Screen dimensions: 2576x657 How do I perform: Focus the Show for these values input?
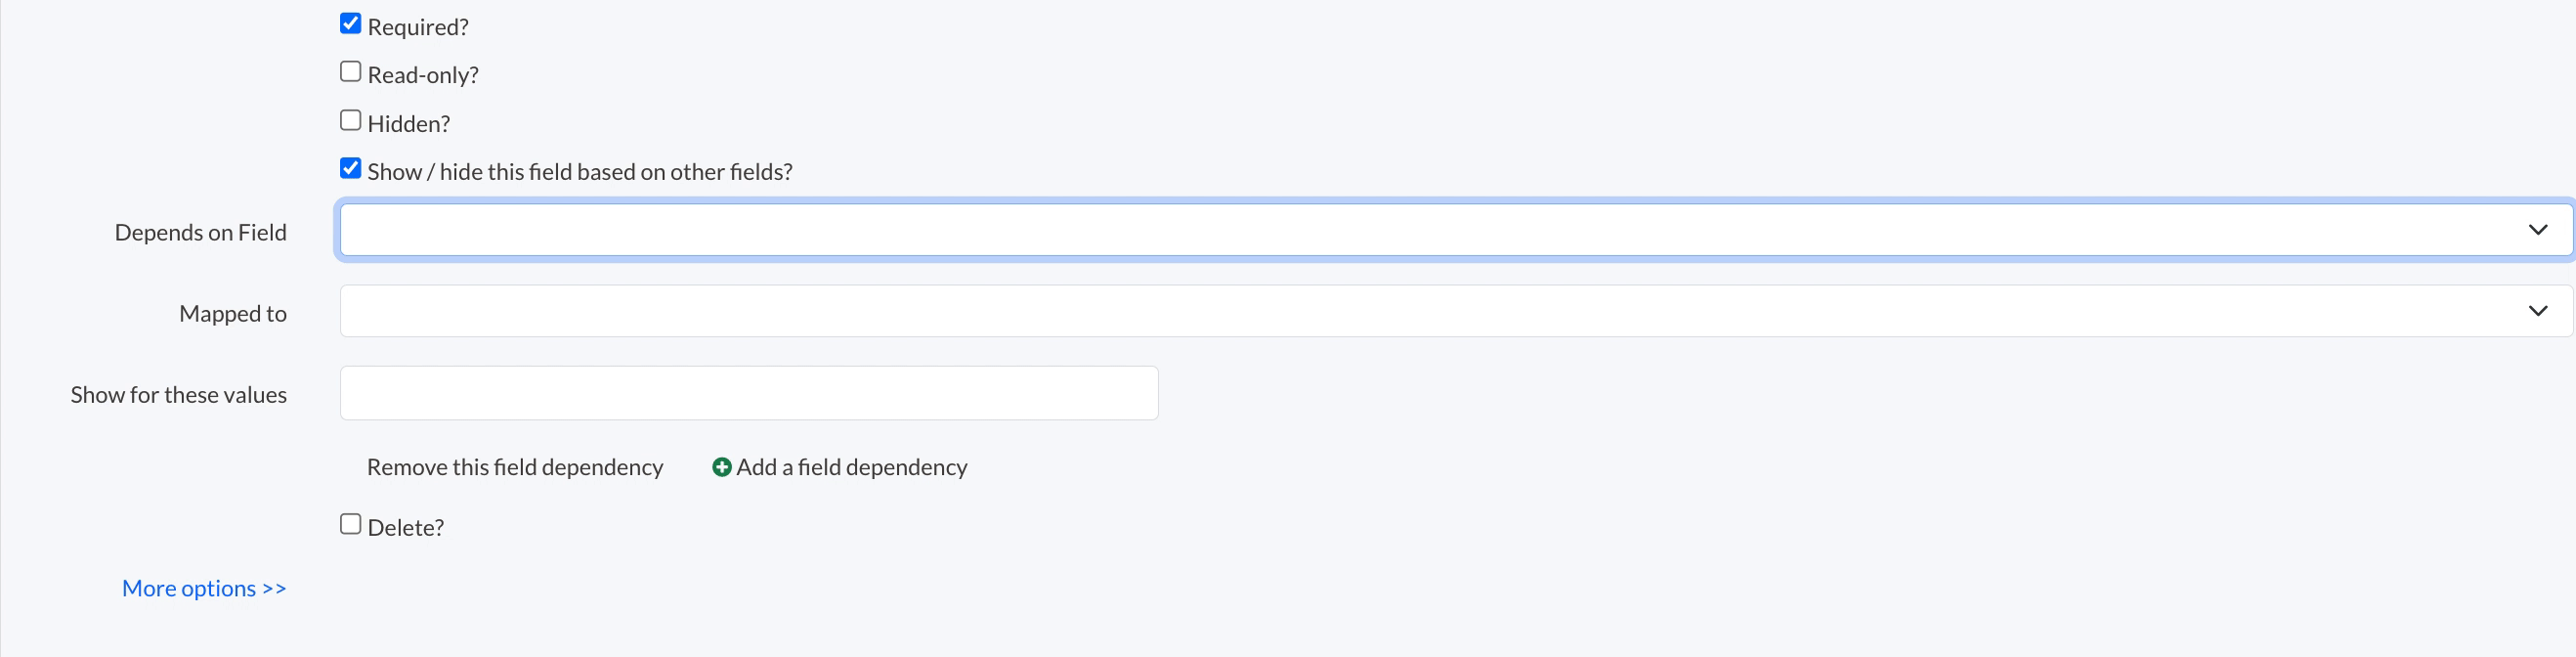coord(749,393)
